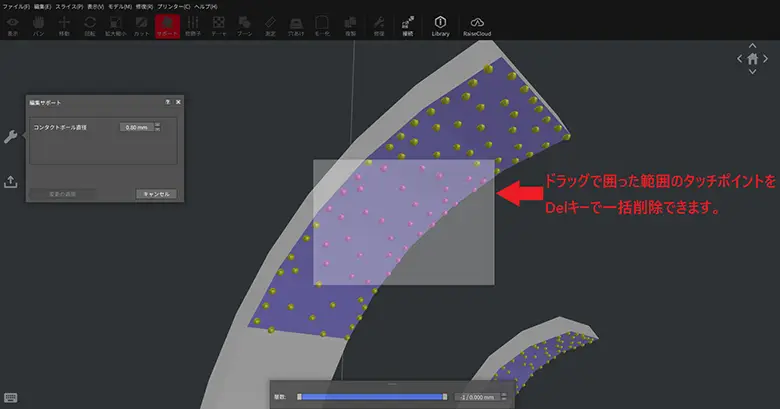The width and height of the screenshot is (780, 409).
Task: Select the 回転 (Rotate) tool
Action: click(x=90, y=24)
